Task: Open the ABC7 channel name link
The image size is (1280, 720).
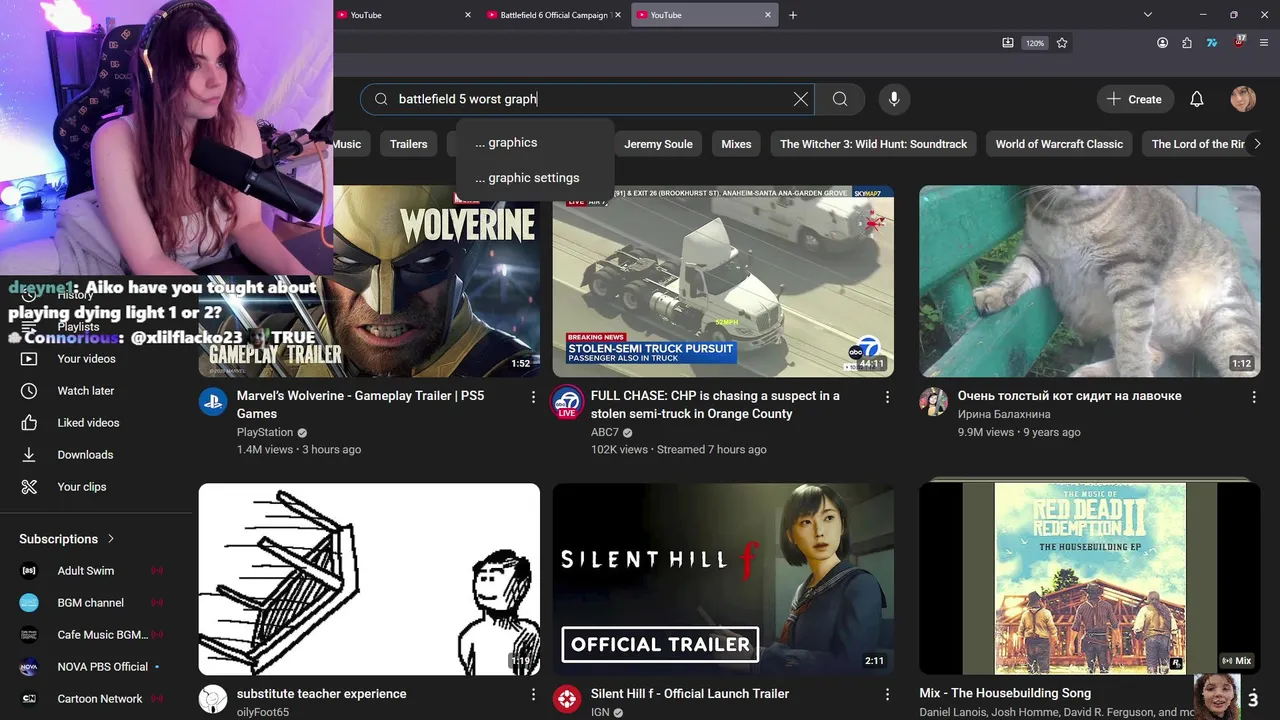Action: point(605,433)
